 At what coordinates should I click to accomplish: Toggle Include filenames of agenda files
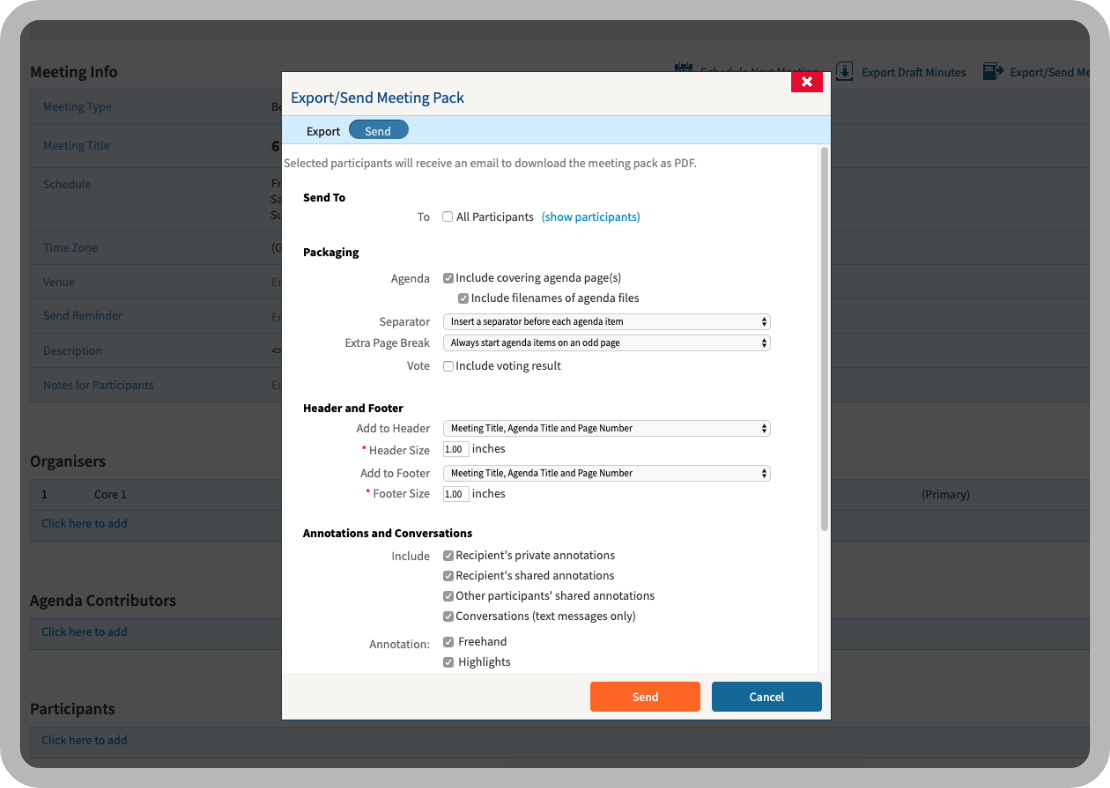point(464,298)
